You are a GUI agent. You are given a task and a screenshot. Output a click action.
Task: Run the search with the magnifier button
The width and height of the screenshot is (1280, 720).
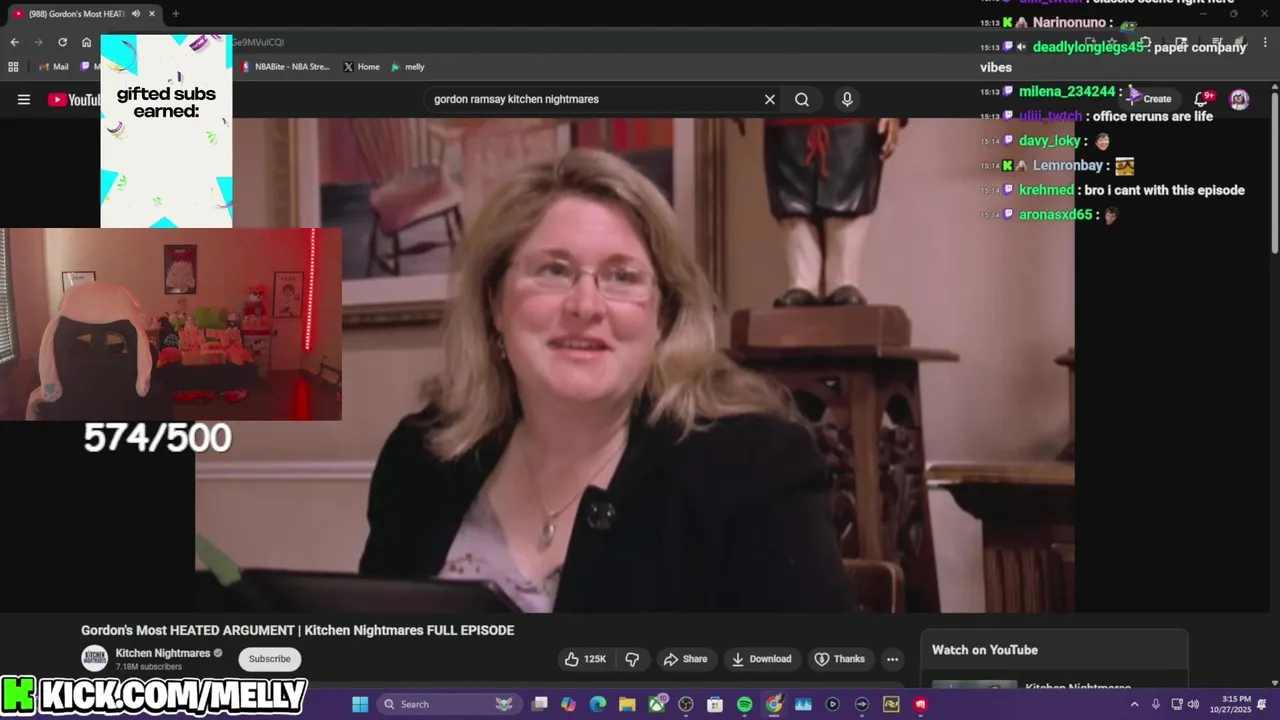(802, 99)
